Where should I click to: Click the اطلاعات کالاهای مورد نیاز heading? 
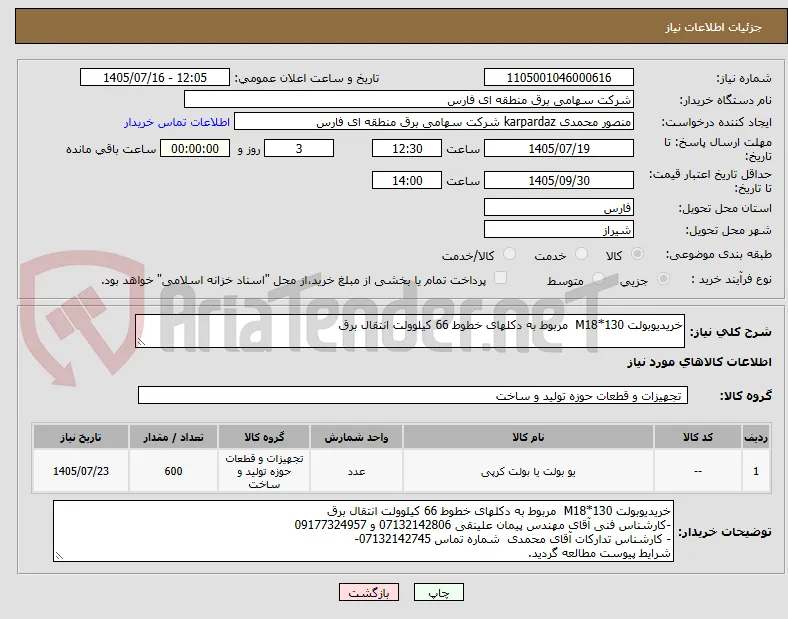pyautogui.click(x=699, y=362)
